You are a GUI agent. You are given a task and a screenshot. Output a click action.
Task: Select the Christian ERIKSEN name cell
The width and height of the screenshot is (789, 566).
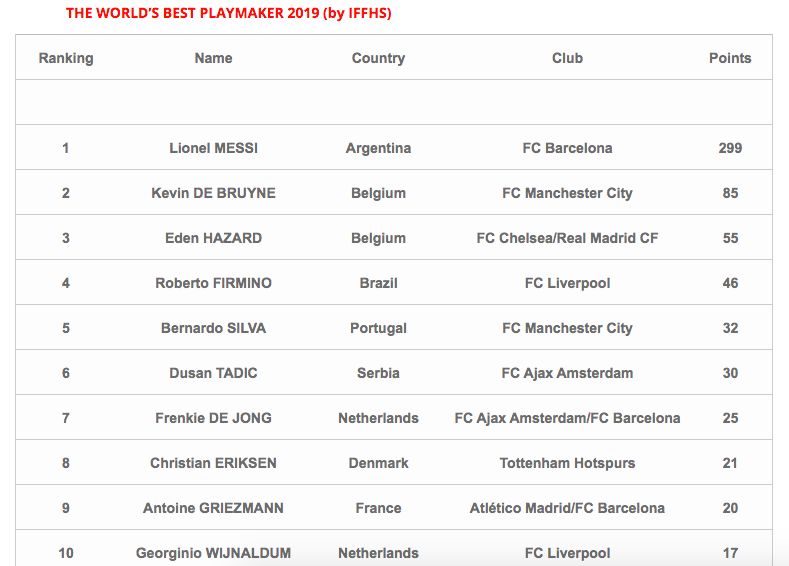(x=213, y=463)
